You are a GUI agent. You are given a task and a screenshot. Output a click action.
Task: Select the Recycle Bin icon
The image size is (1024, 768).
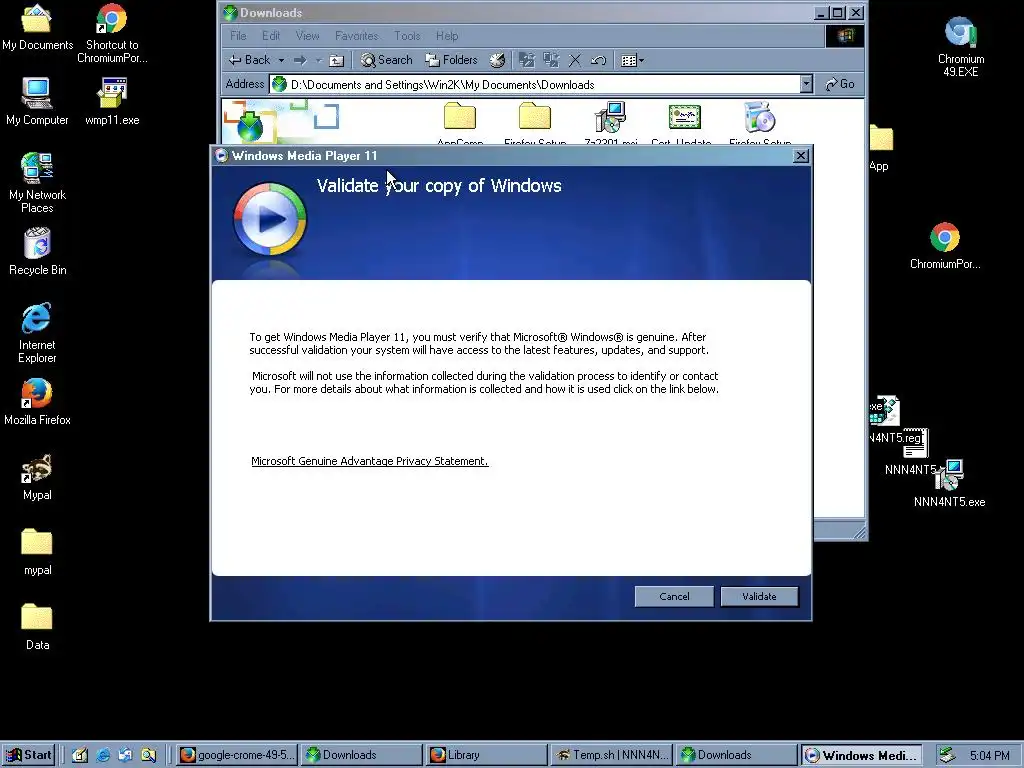[37, 251]
